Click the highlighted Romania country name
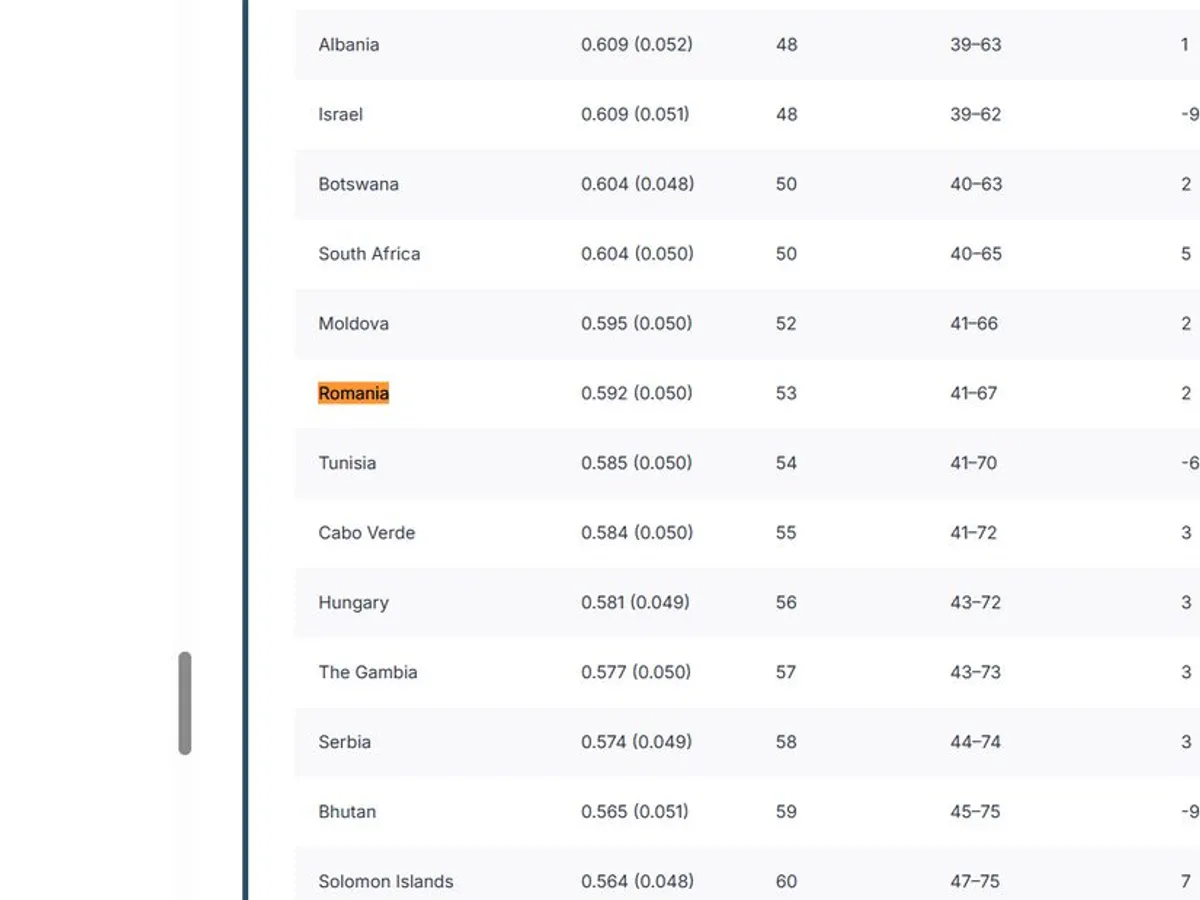This screenshot has height=900, width=1200. pyautogui.click(x=353, y=393)
